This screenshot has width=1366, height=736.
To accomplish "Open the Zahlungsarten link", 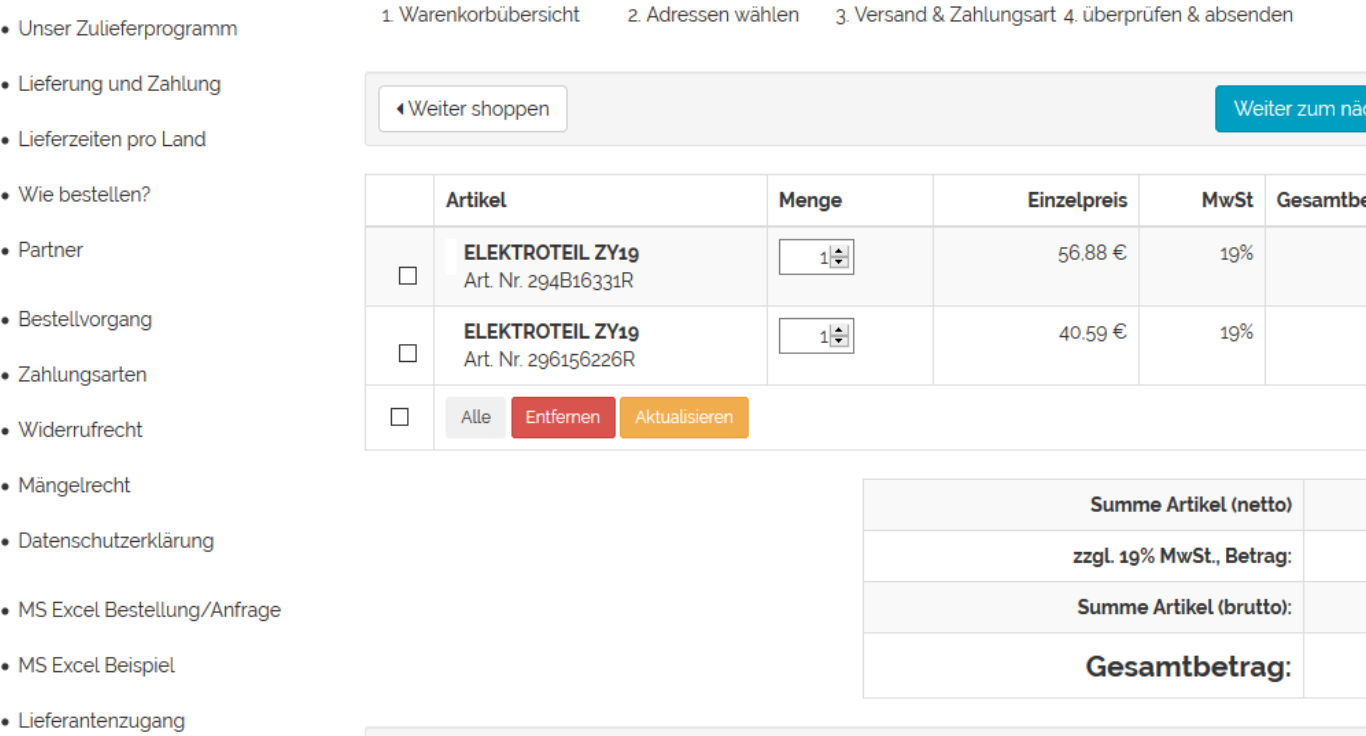I will (x=82, y=375).
